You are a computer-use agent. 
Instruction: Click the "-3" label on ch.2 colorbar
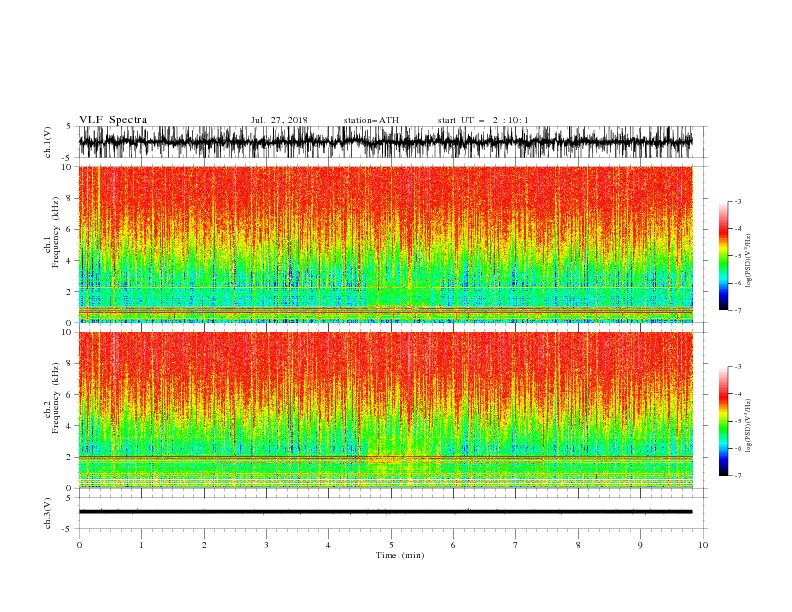[x=737, y=367]
